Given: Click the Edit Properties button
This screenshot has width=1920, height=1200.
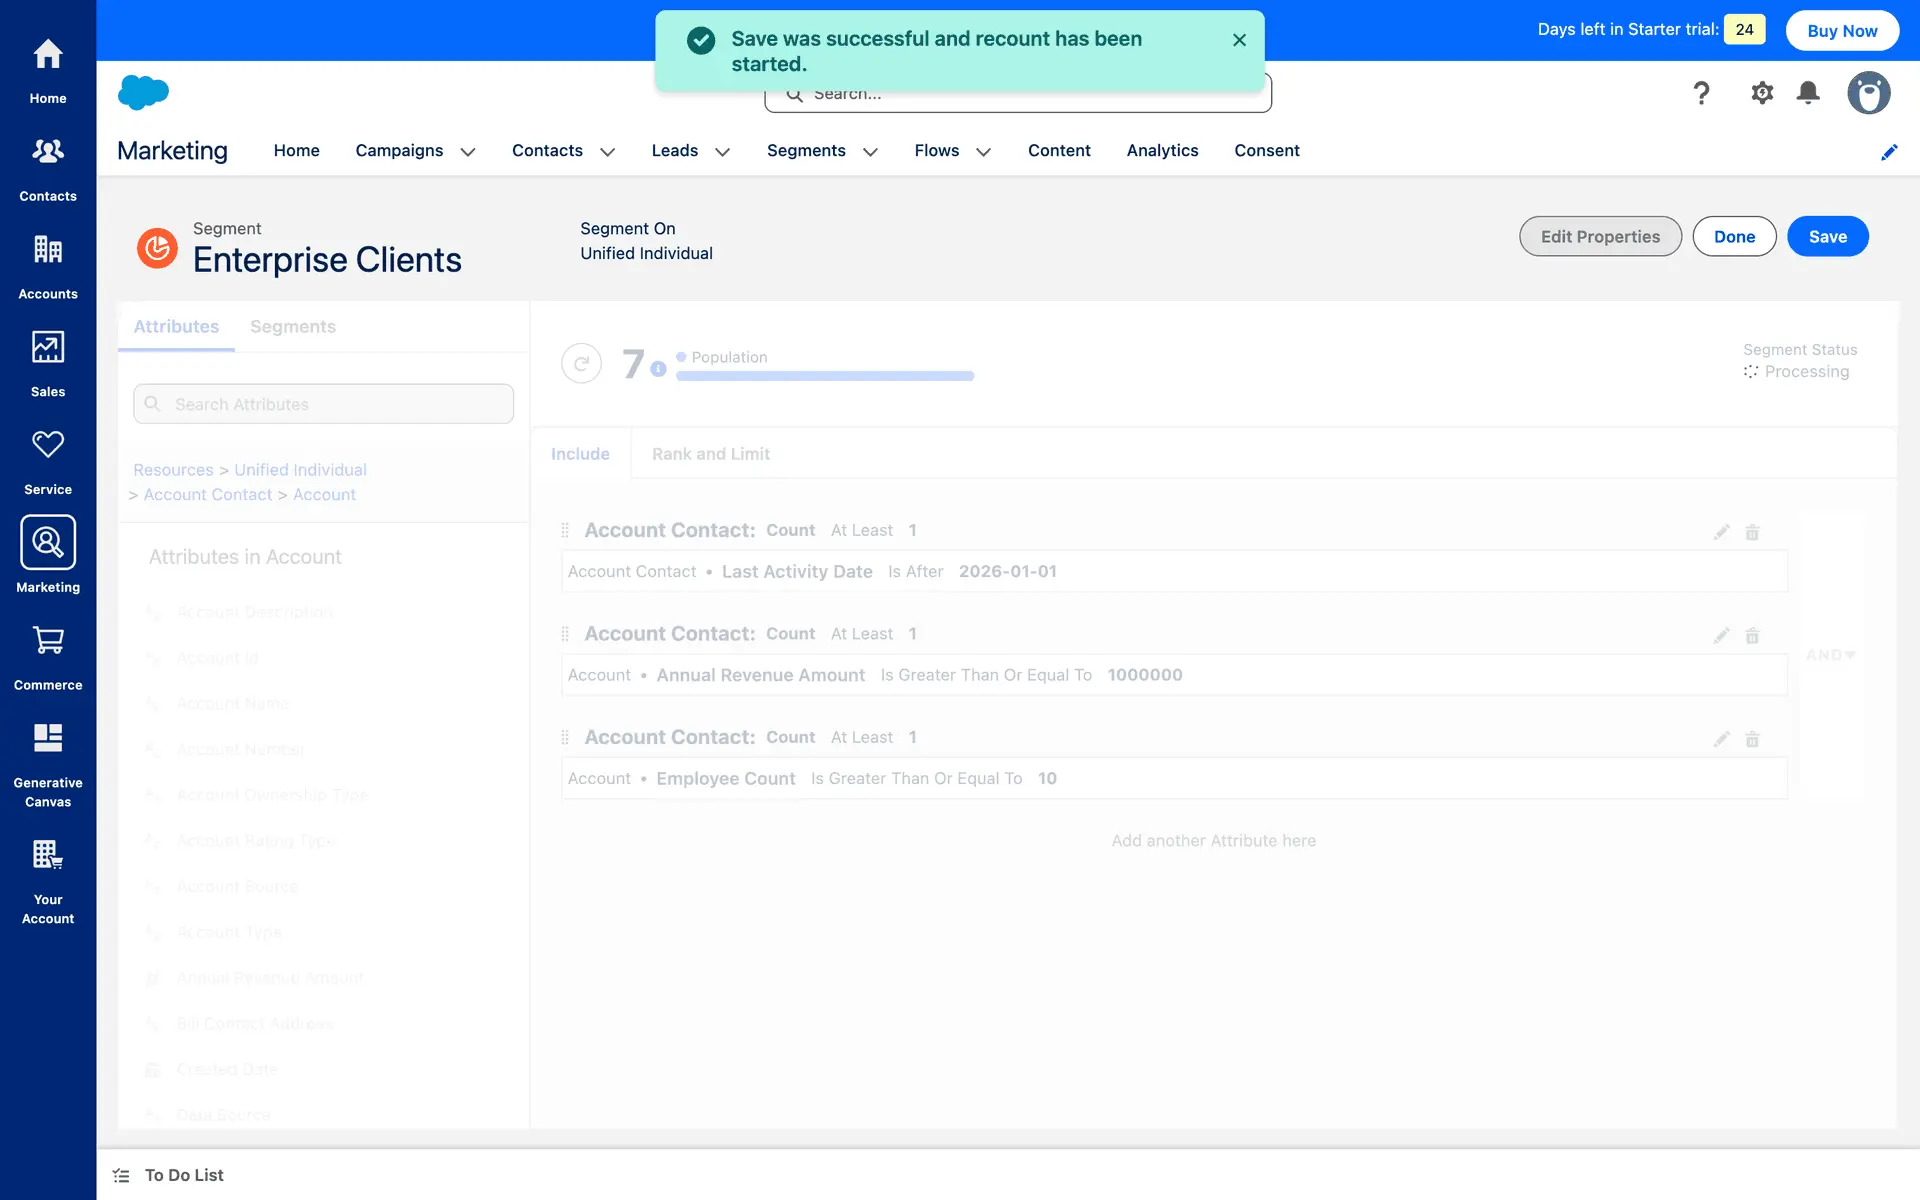Looking at the screenshot, I should click(1599, 237).
